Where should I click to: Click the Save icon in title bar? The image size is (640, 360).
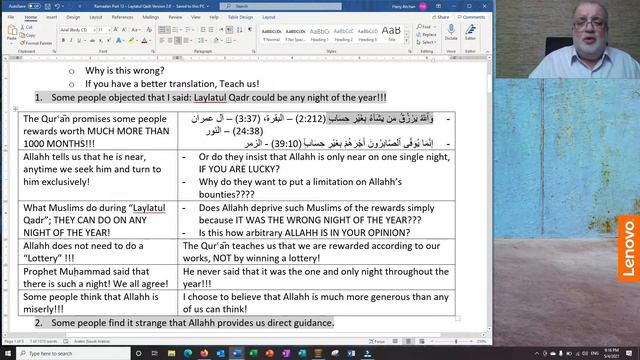pos(48,6)
